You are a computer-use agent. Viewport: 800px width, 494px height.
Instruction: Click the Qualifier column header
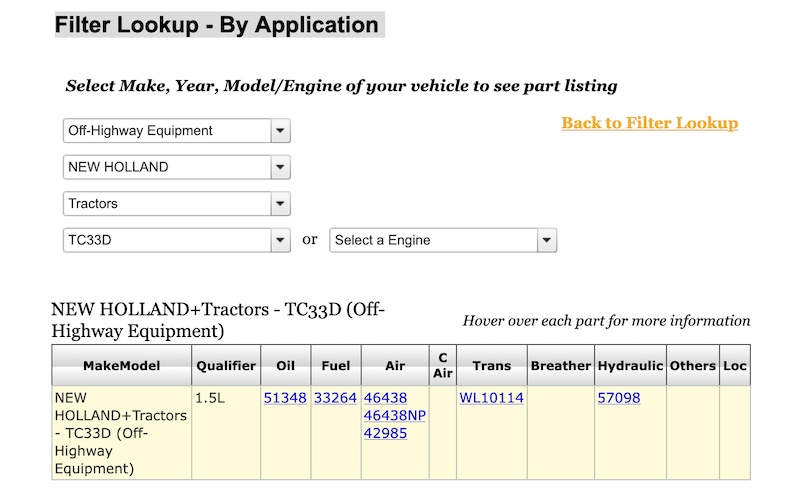click(226, 366)
